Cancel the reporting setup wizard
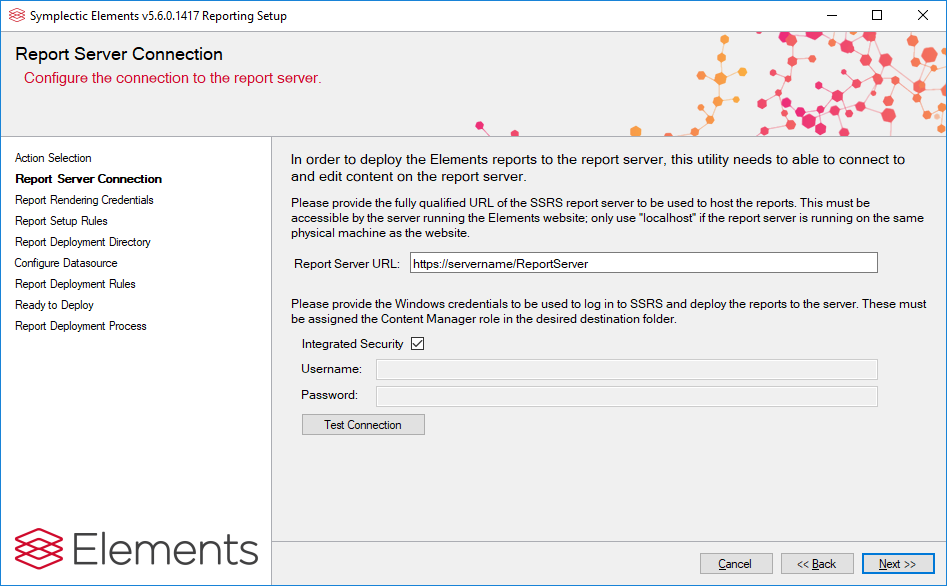The width and height of the screenshot is (947, 586). [736, 564]
